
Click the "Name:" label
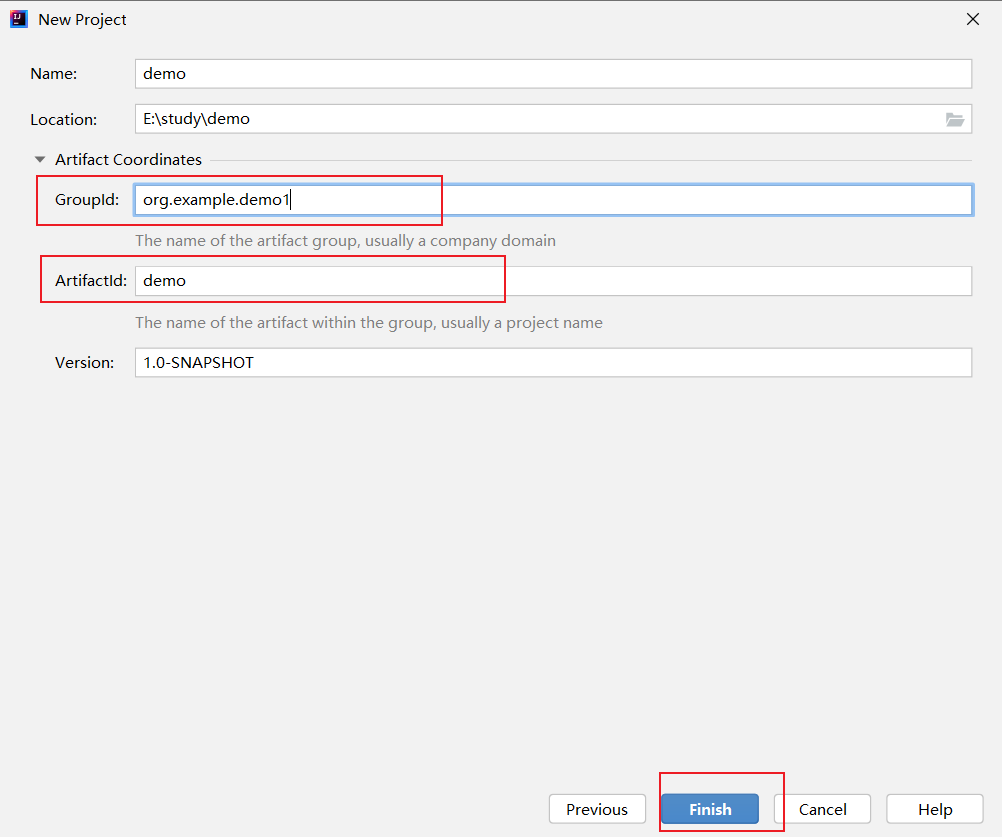[54, 73]
